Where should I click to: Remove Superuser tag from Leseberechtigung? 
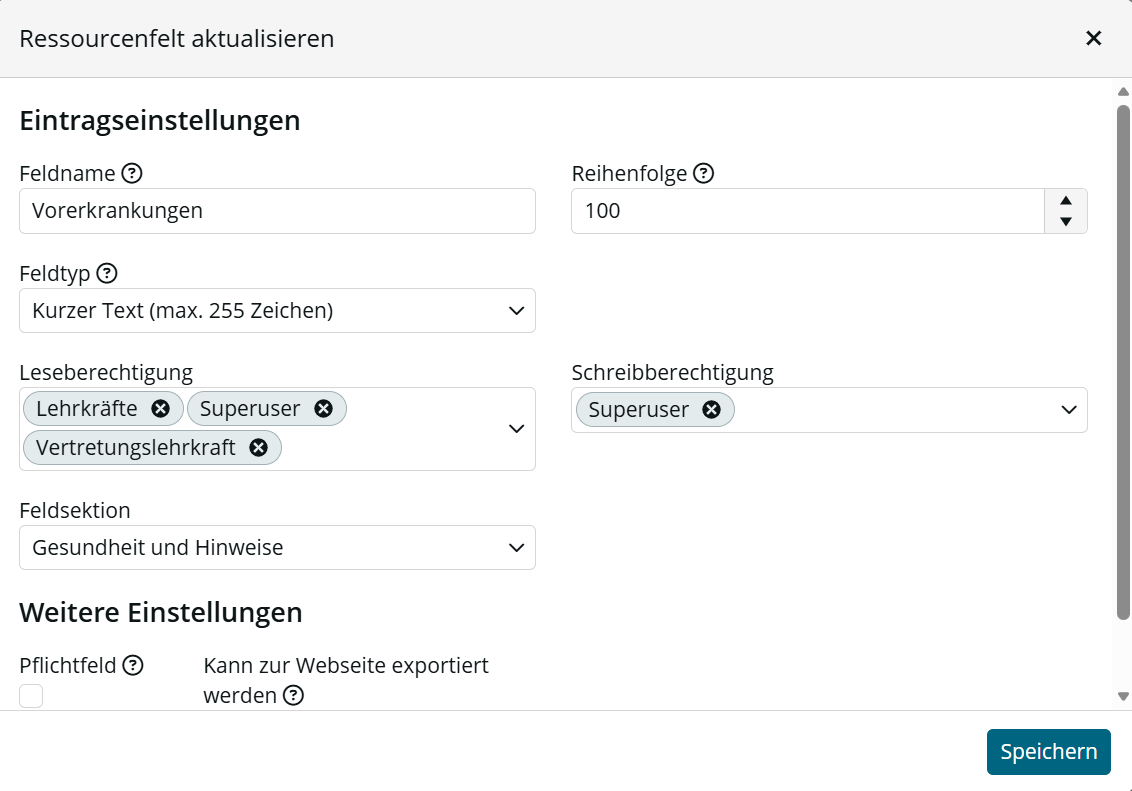pyautogui.click(x=323, y=408)
